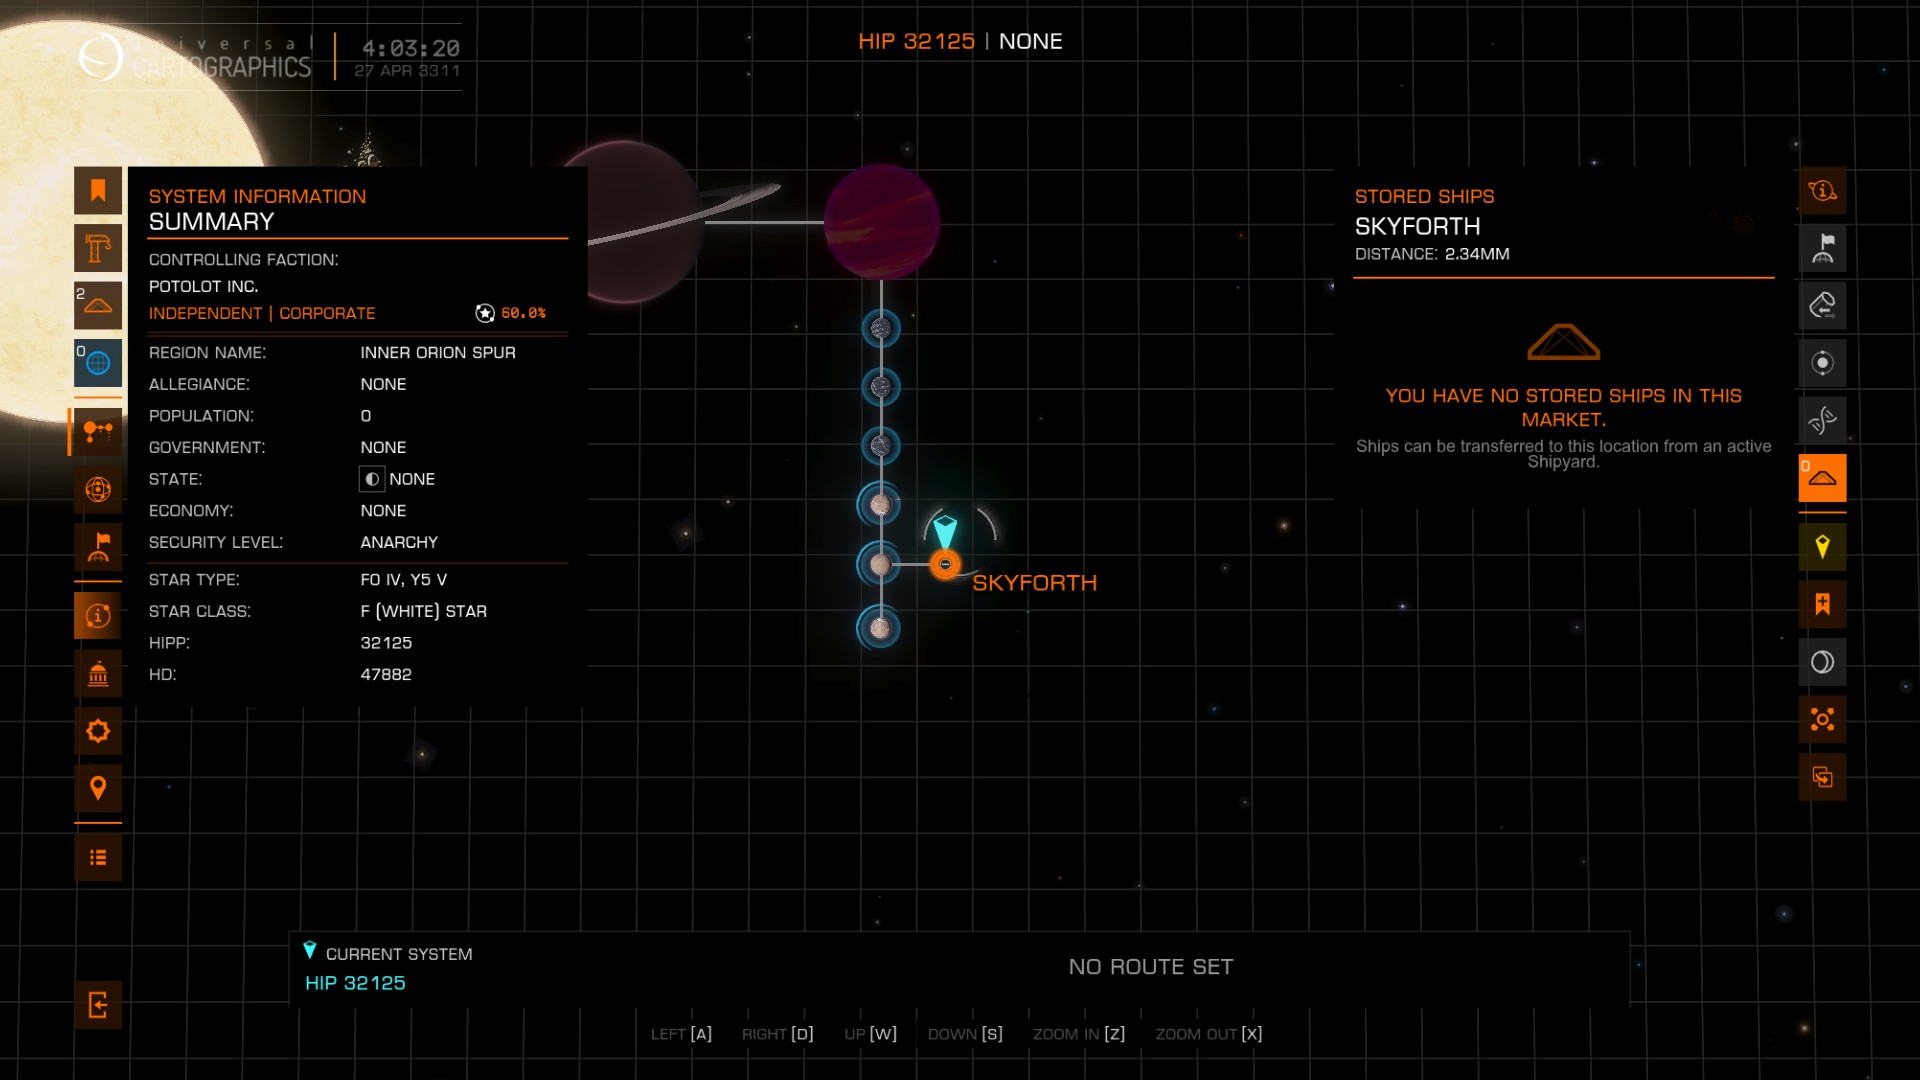The width and height of the screenshot is (1920, 1080).
Task: Click the LEFT [A] control hint
Action: [681, 1034]
